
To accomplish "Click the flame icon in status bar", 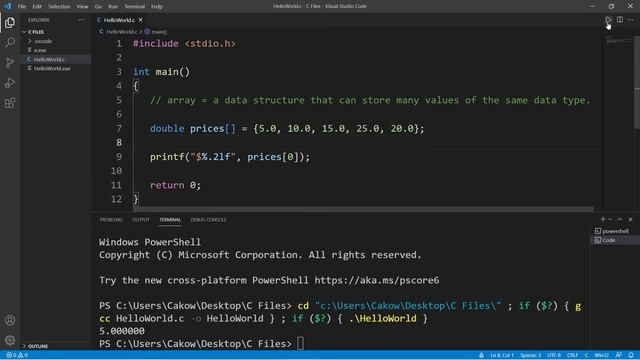I will coord(481,355).
